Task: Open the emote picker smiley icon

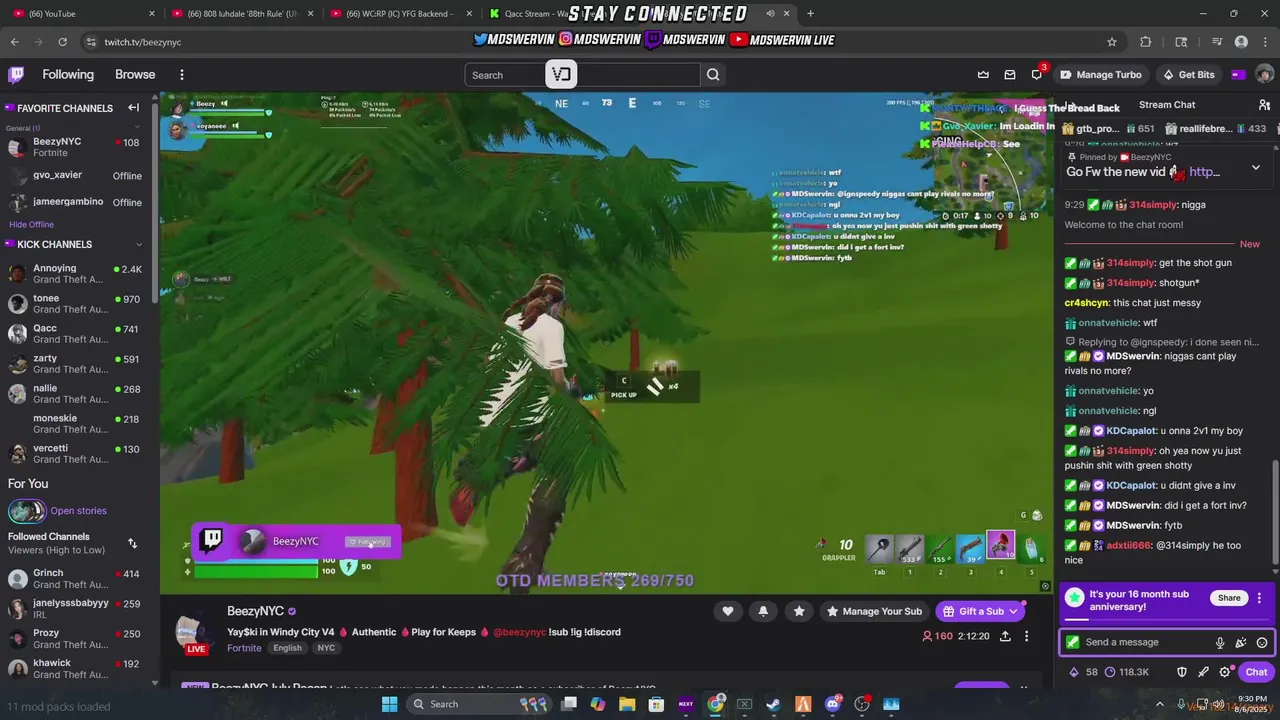Action: pos(1262,643)
